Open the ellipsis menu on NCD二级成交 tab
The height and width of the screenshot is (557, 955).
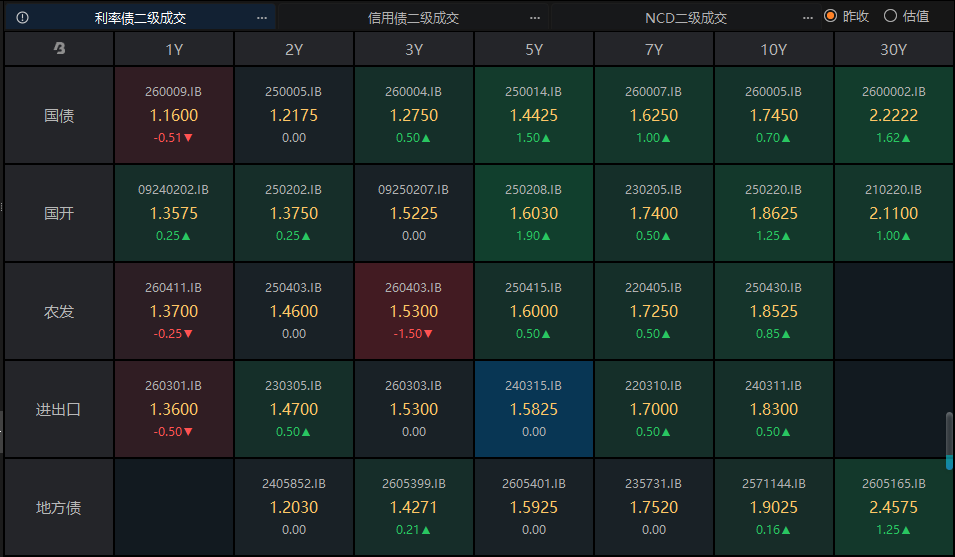808,18
